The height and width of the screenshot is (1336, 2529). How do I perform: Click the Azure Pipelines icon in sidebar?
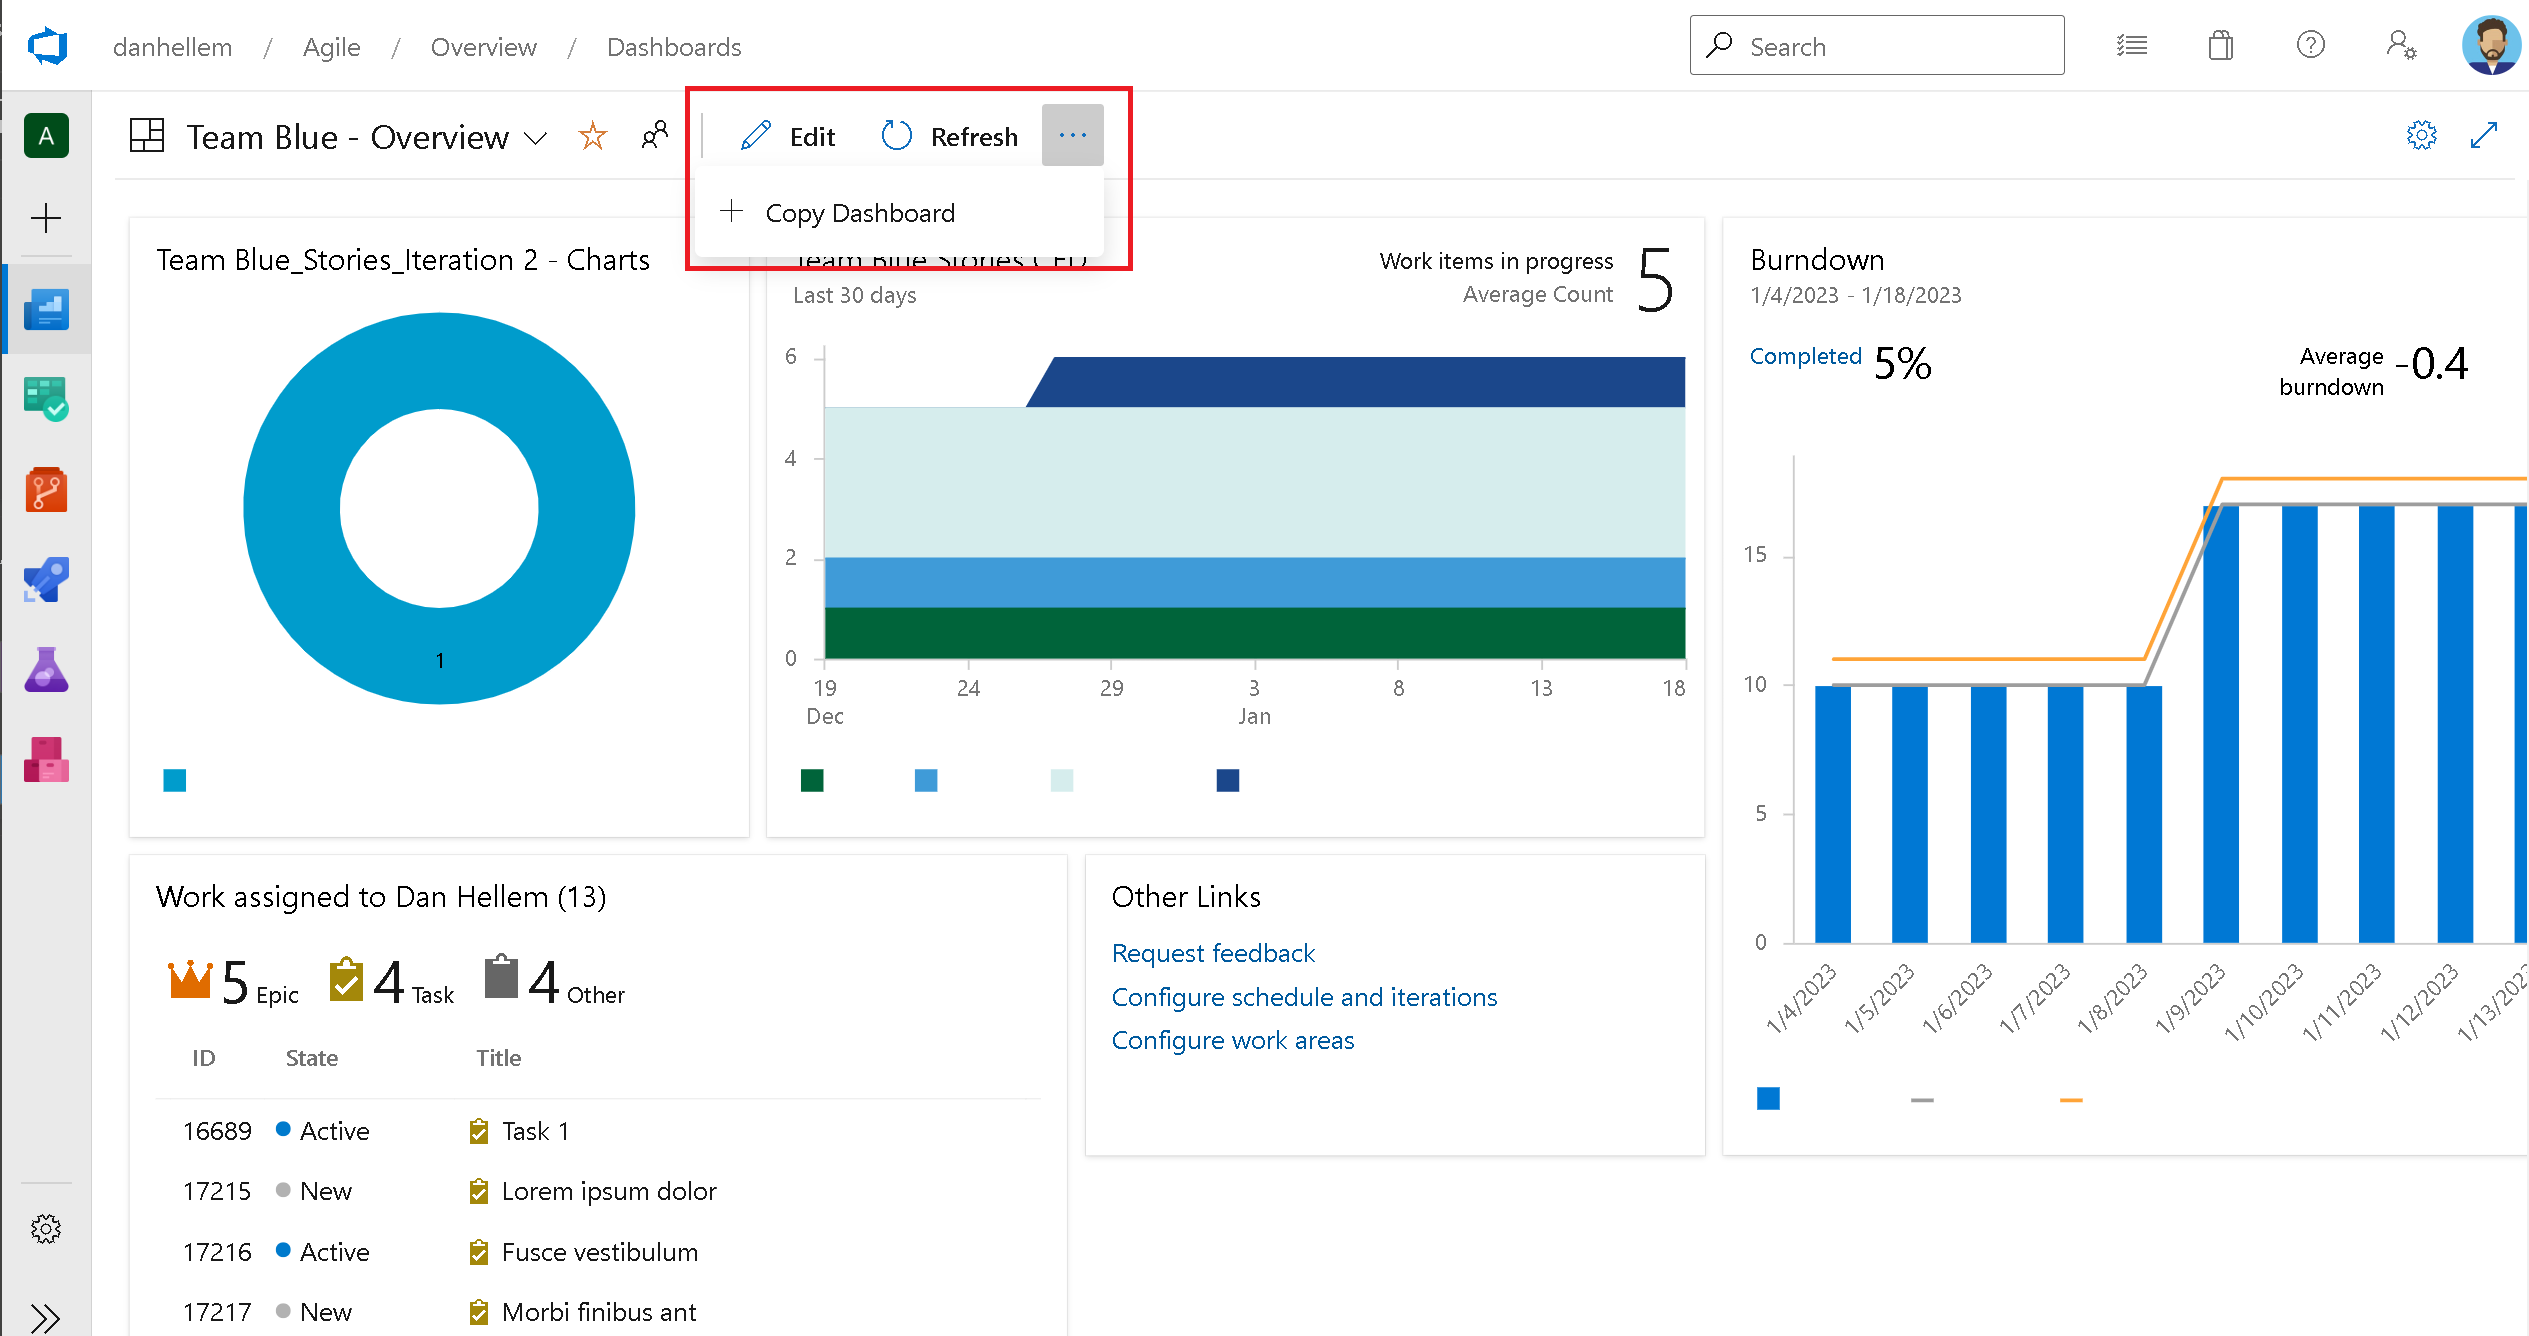tap(45, 584)
